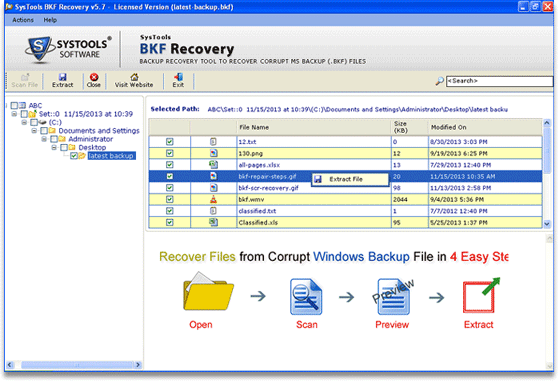The width and height of the screenshot is (558, 381).
Task: Click the Preview document illustration
Action: (x=393, y=296)
